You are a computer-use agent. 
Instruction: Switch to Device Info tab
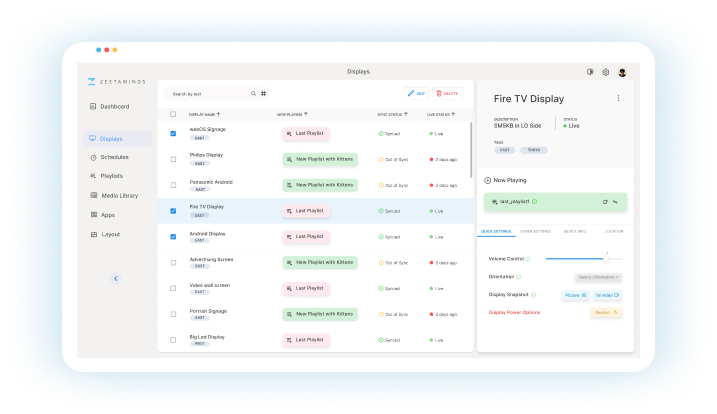coord(575,231)
